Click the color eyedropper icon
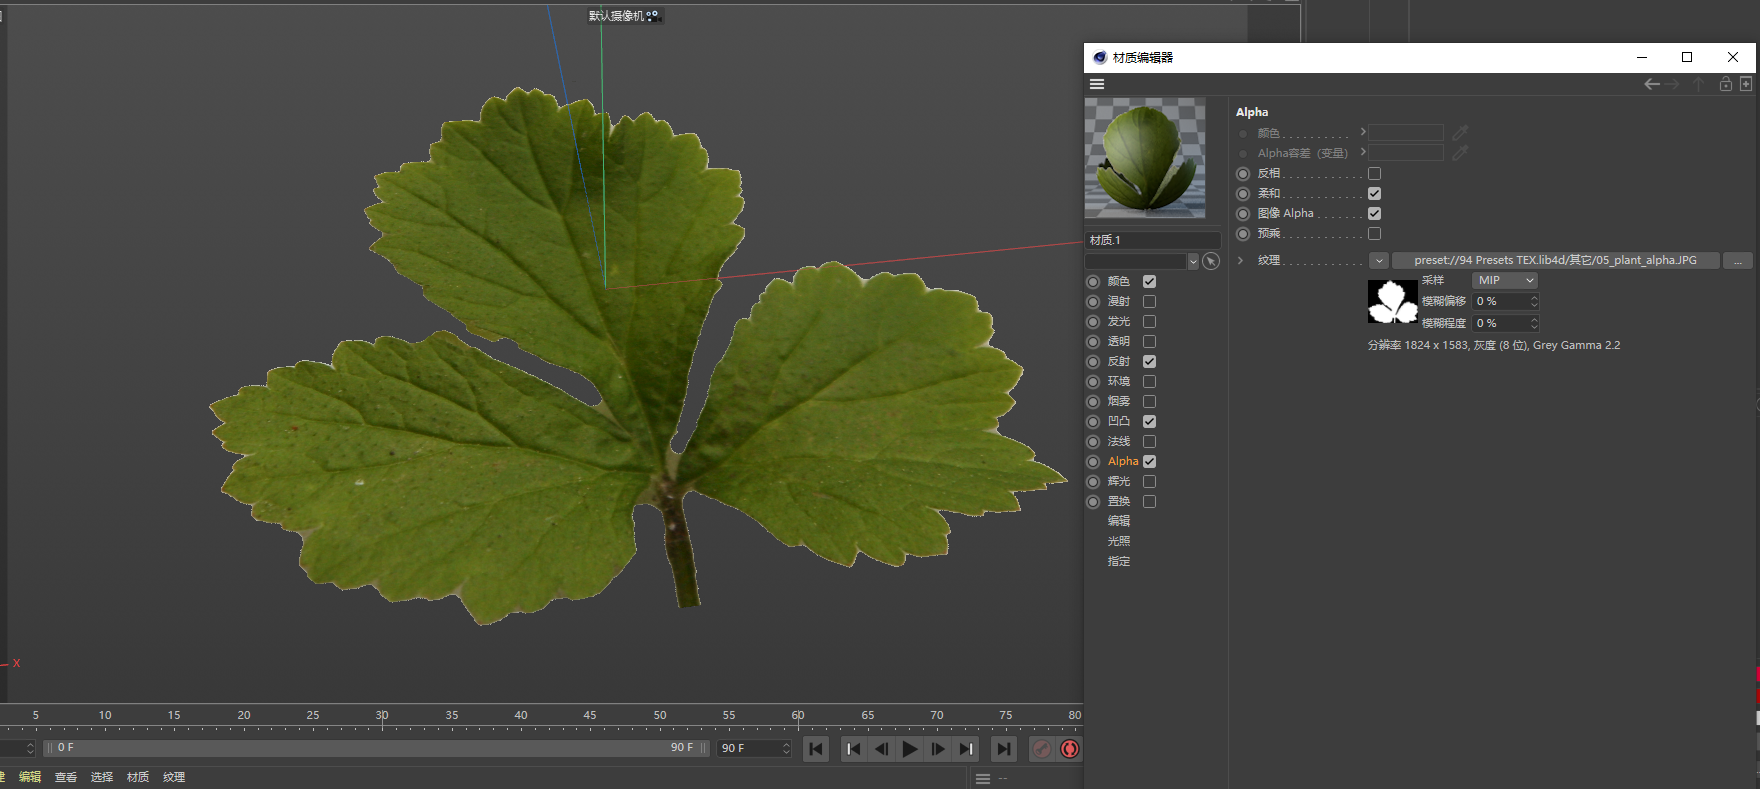This screenshot has height=789, width=1760. point(1460,133)
